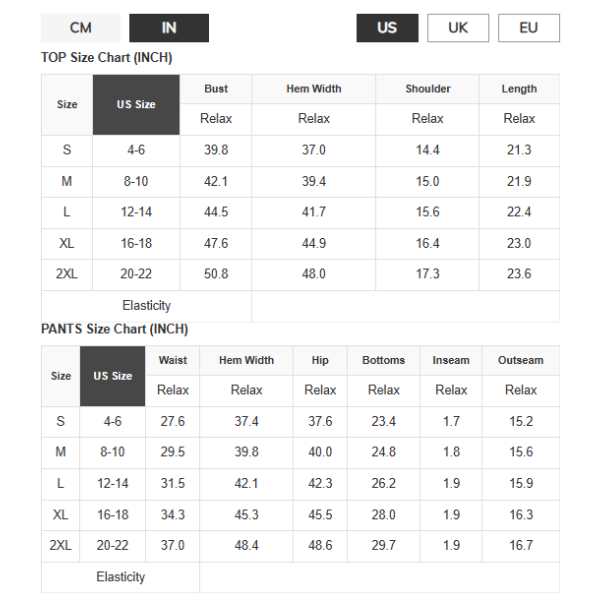Image resolution: width=600 pixels, height=600 pixels.
Task: Switch sizing region to EU
Action: coord(528,28)
